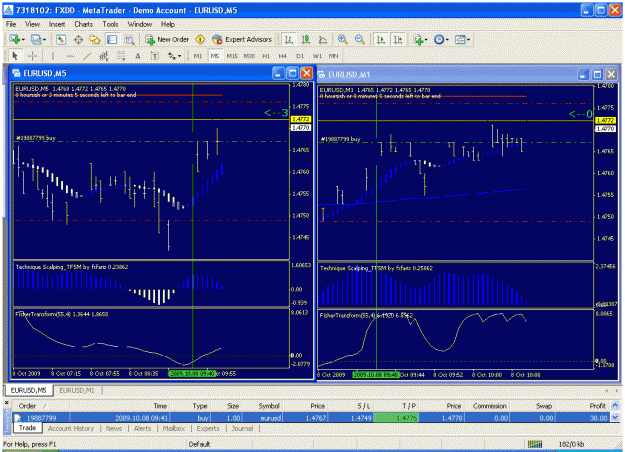This screenshot has height=452, width=625.
Task: Launch MetaEditor yellow diamond icon
Action: click(200, 39)
